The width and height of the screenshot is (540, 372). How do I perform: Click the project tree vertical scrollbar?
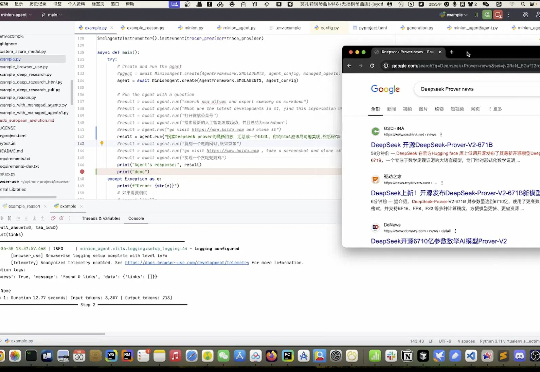click(x=72, y=92)
